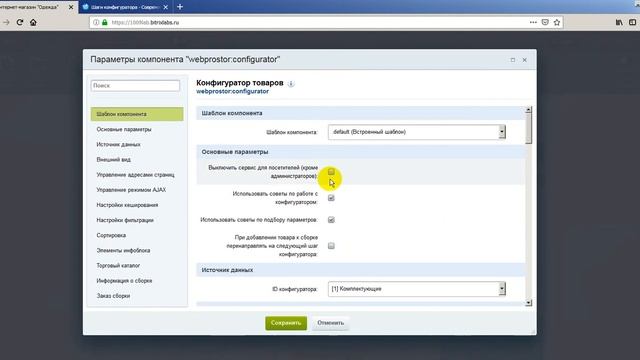This screenshot has height=360, width=640.
Task: Click the browser reload icon
Action: pos(20,22)
